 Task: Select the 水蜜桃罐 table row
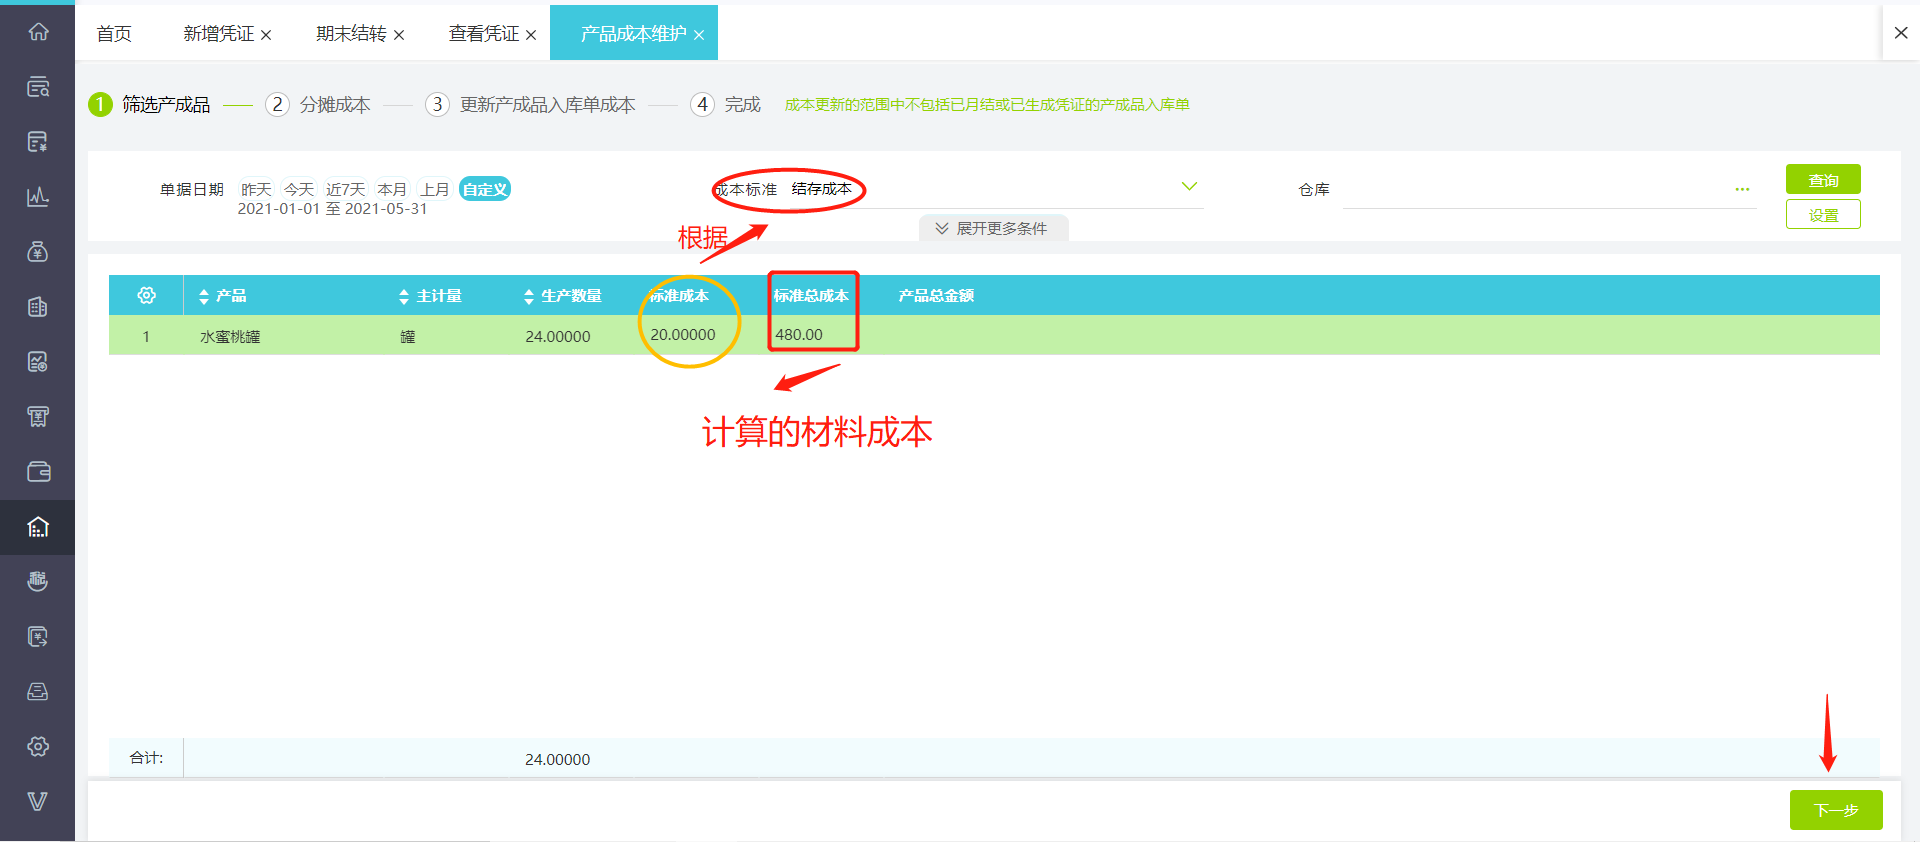(994, 336)
